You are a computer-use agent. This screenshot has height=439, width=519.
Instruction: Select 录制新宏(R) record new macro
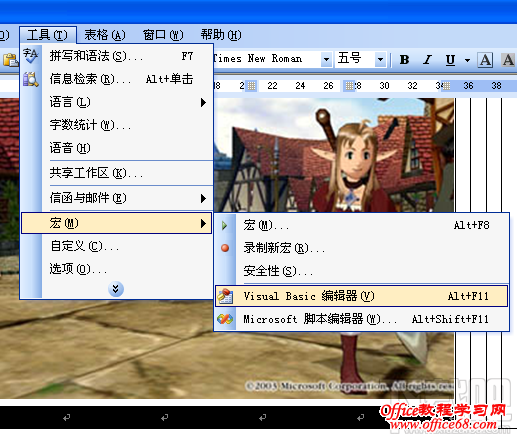click(x=362, y=248)
